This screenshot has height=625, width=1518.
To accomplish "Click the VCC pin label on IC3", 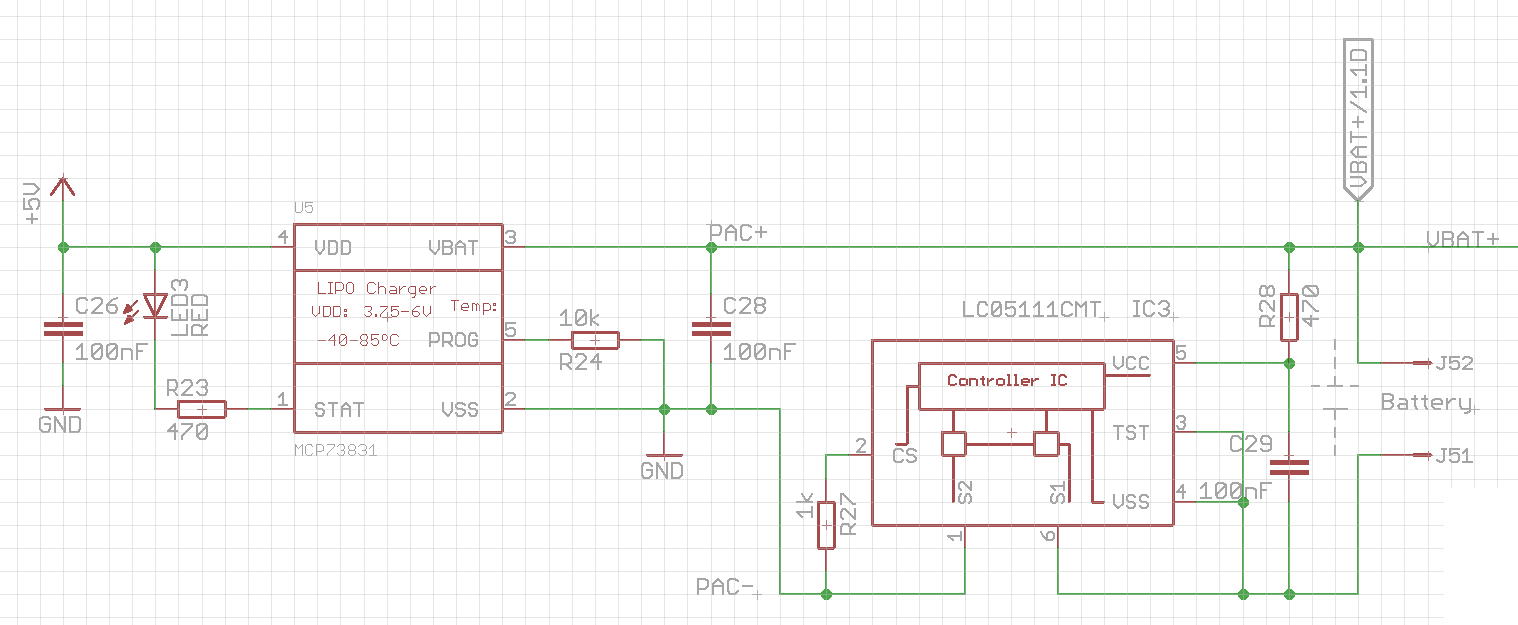I will 1130,363.
